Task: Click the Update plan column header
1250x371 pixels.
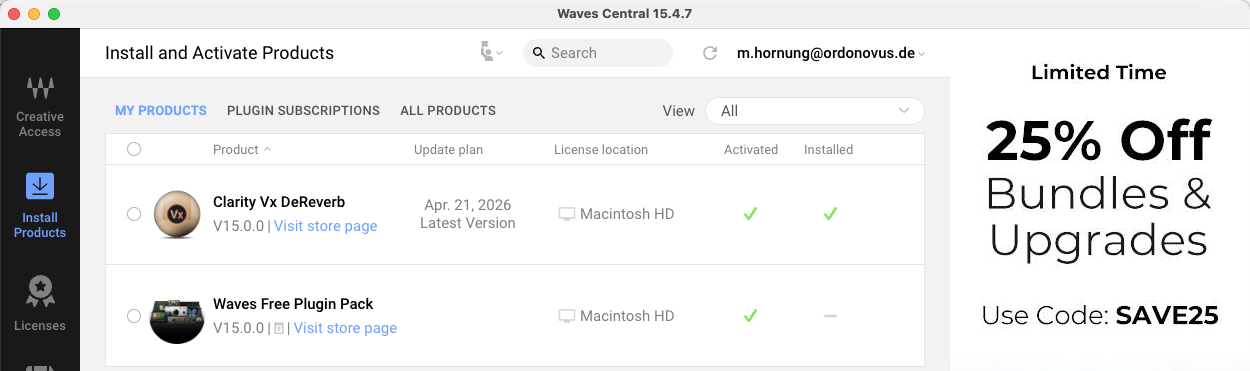Action: [x=448, y=150]
